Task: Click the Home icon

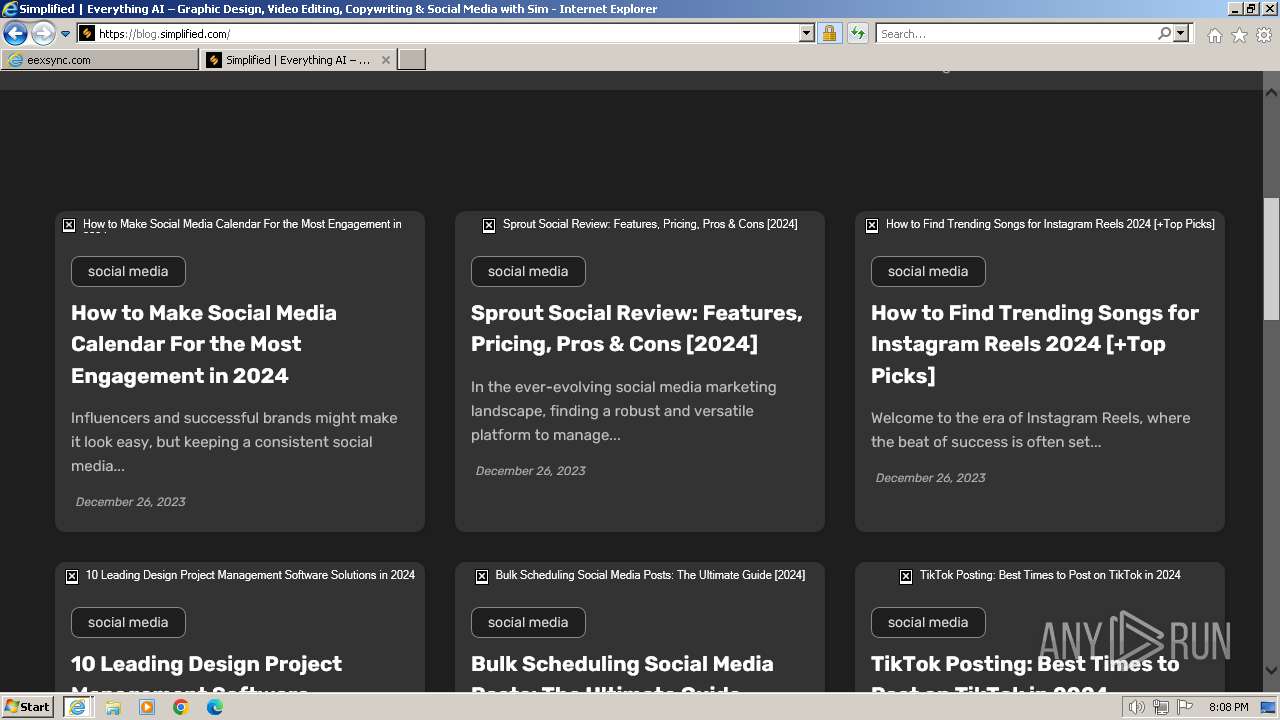Action: pyautogui.click(x=1214, y=35)
